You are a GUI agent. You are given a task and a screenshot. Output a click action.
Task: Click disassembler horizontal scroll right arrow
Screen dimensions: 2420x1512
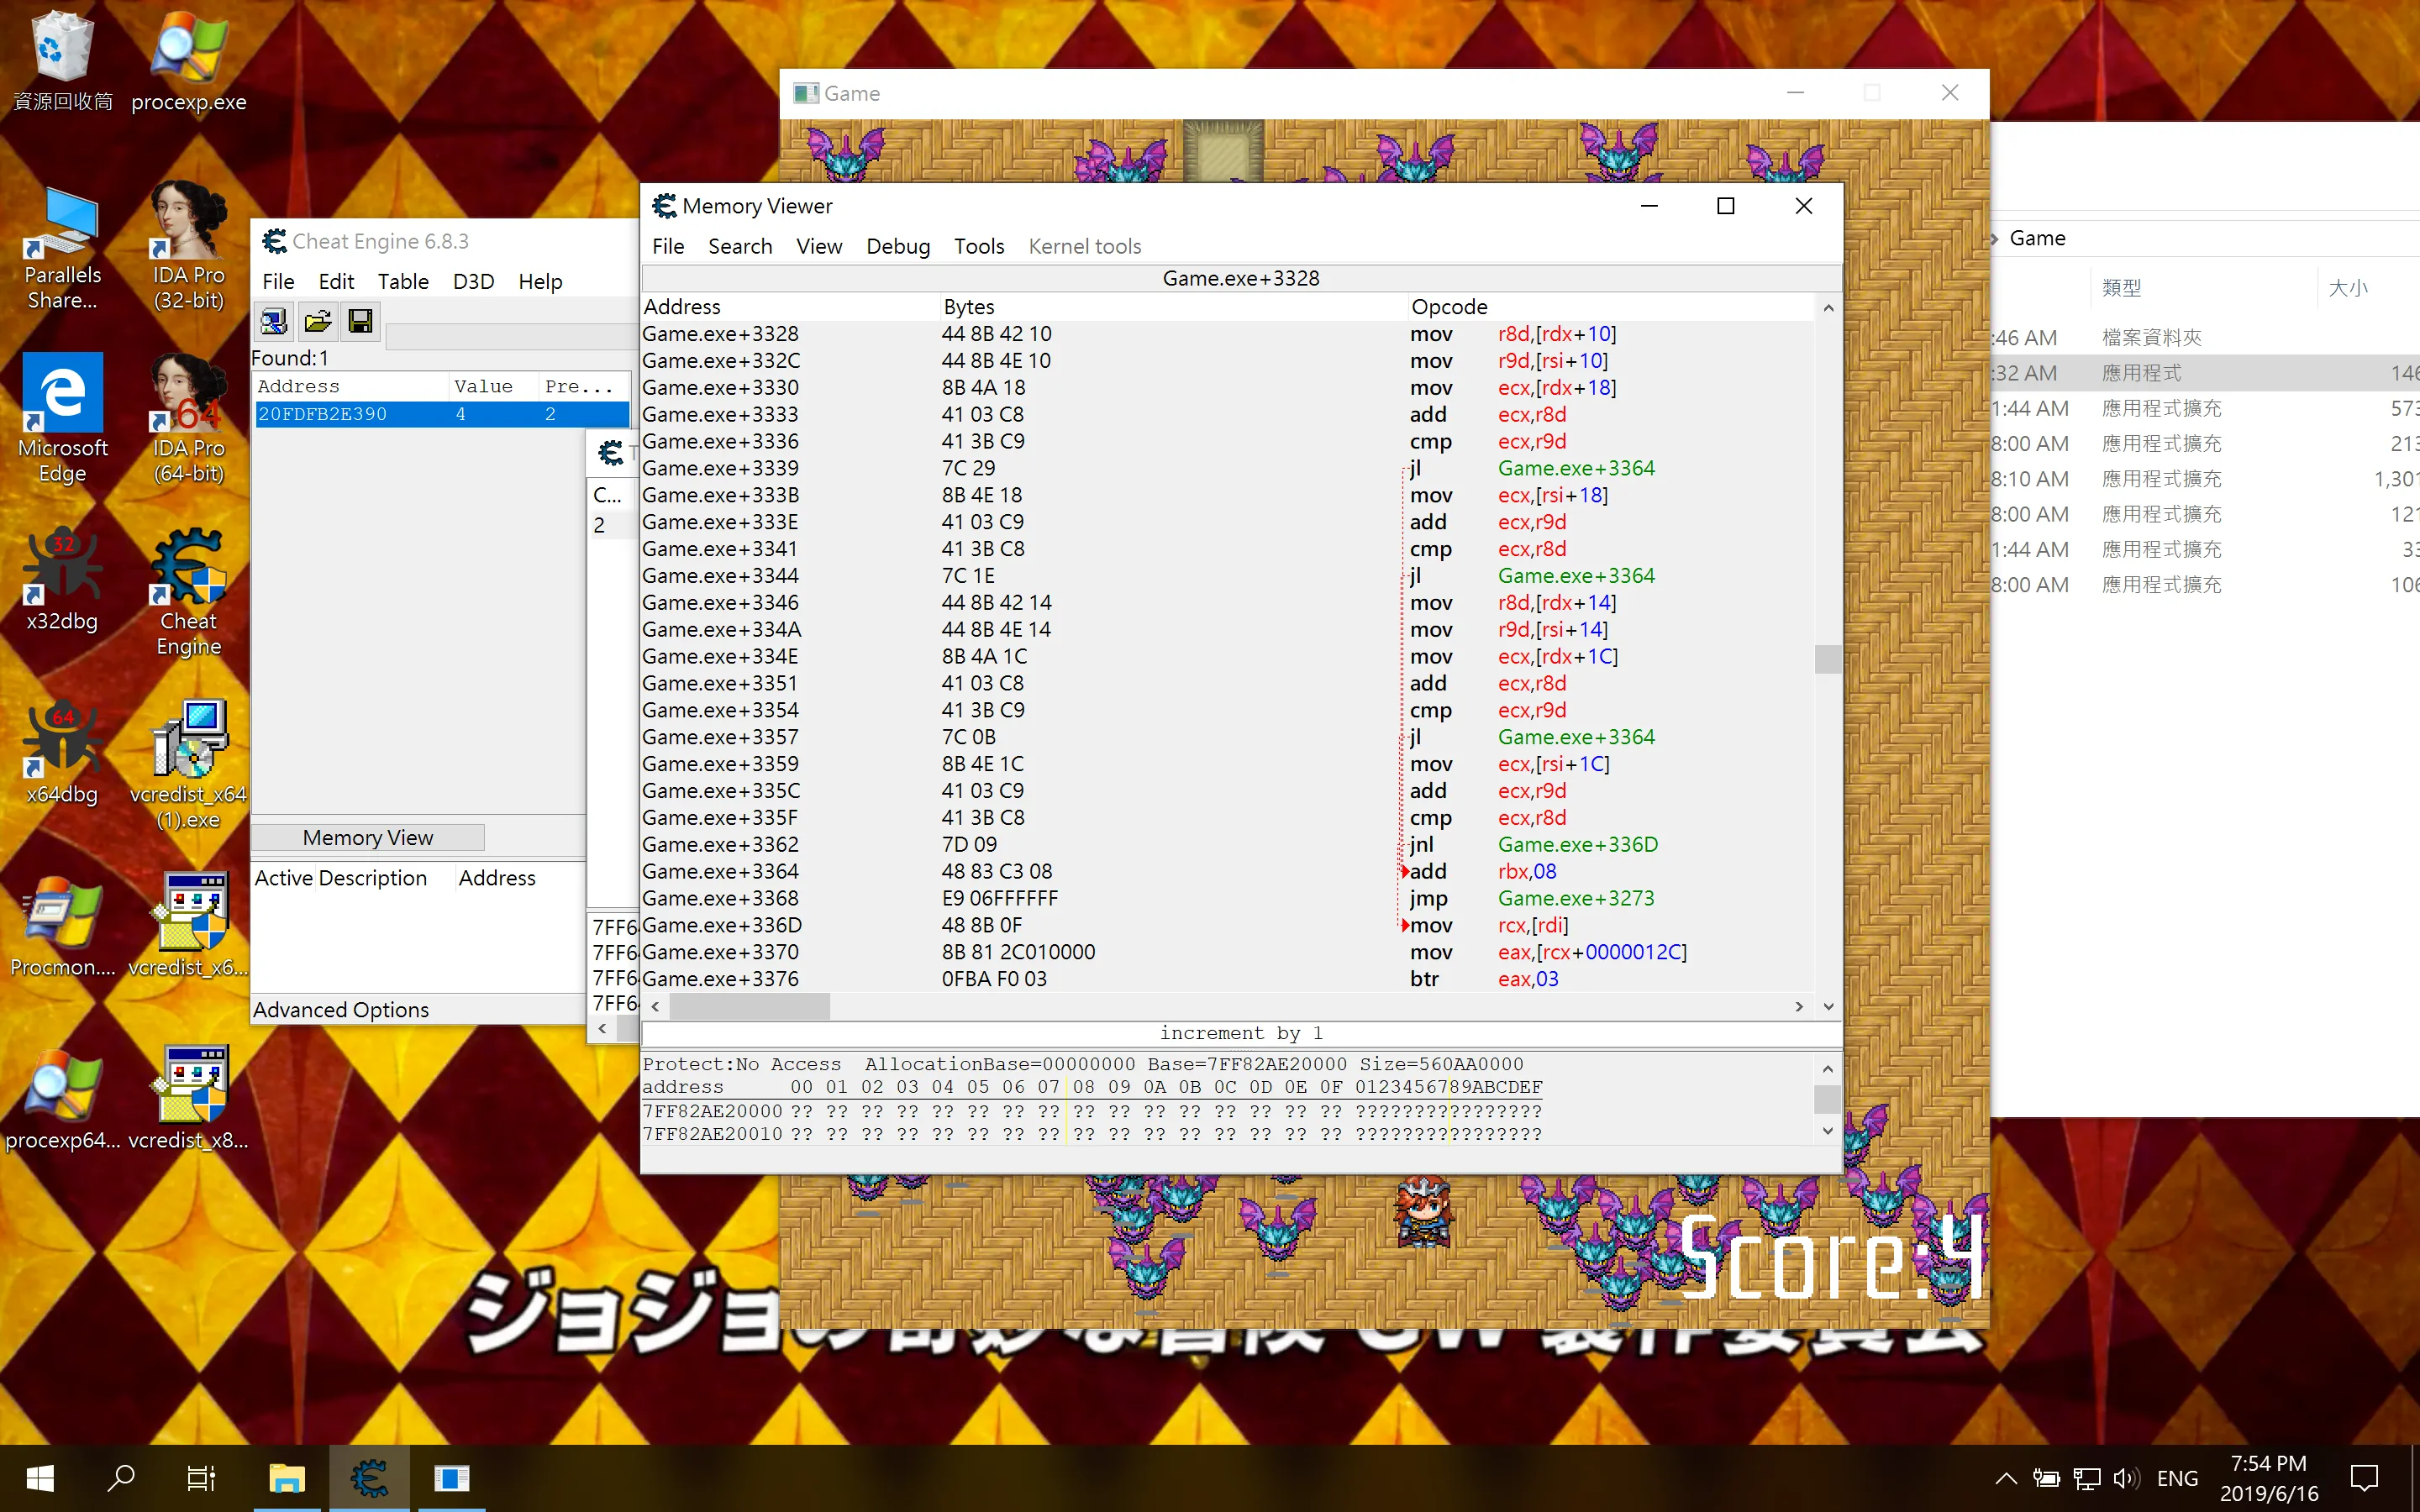(1799, 1007)
